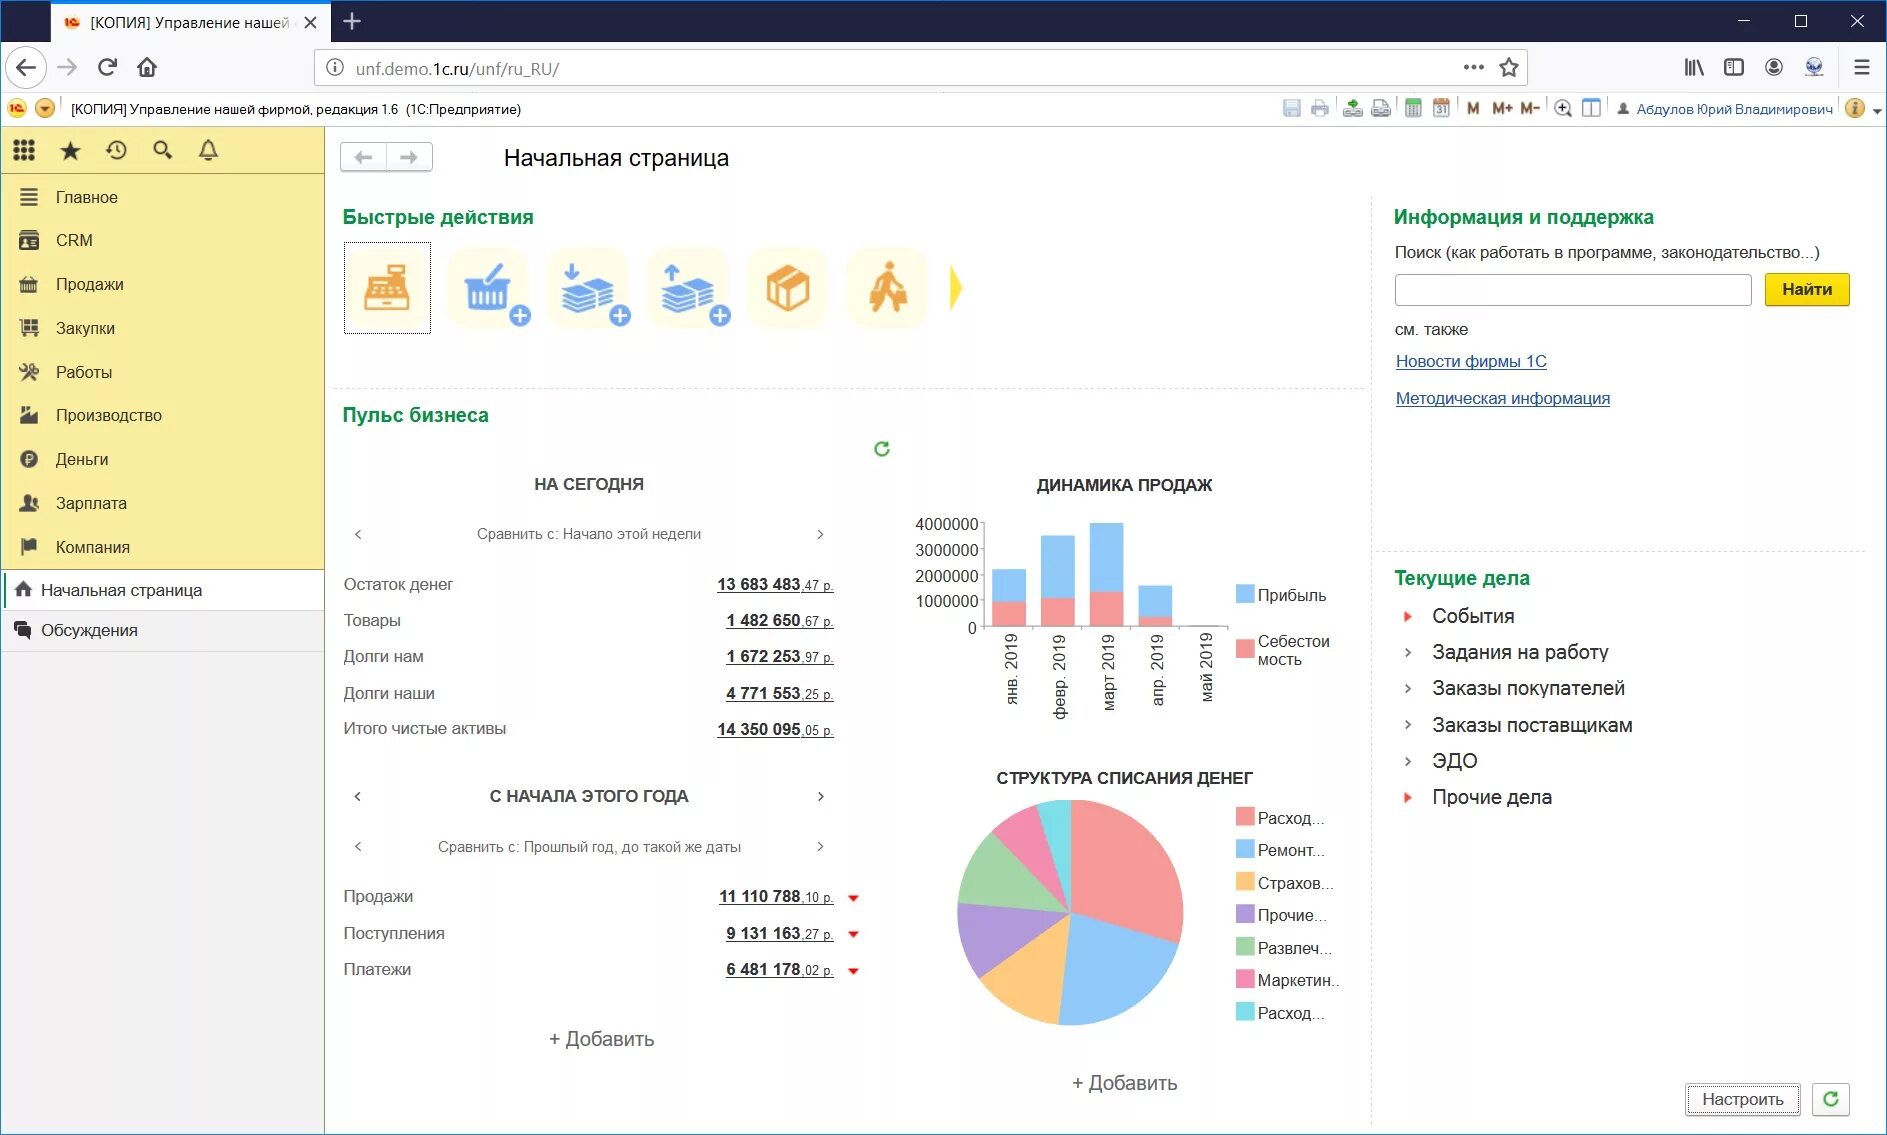
Task: Open the info icon menu in toolbar
Action: tap(1855, 108)
